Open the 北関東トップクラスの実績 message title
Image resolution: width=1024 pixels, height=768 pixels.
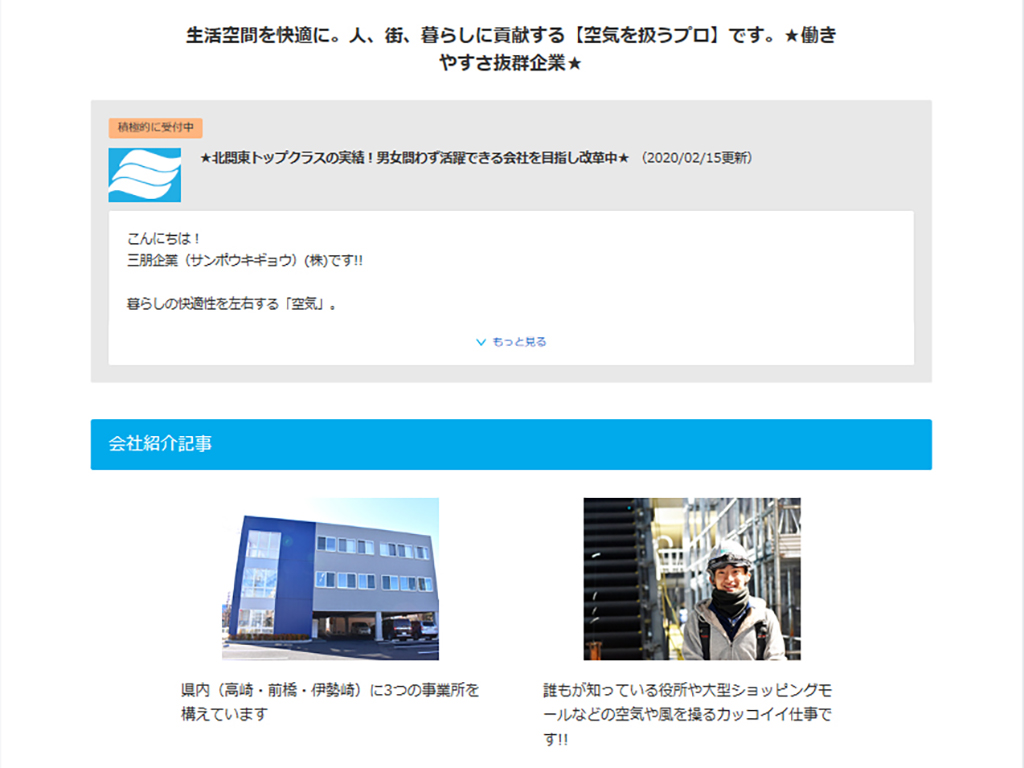tap(414, 158)
